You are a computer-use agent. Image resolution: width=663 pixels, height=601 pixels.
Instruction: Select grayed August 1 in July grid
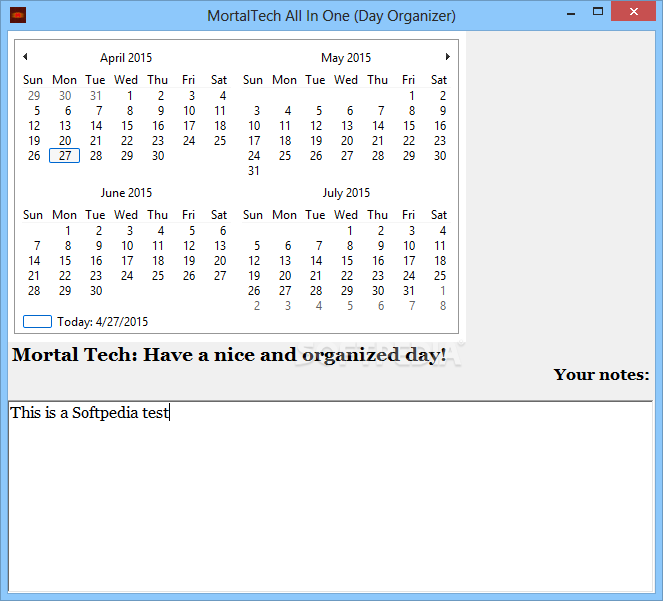click(x=443, y=291)
